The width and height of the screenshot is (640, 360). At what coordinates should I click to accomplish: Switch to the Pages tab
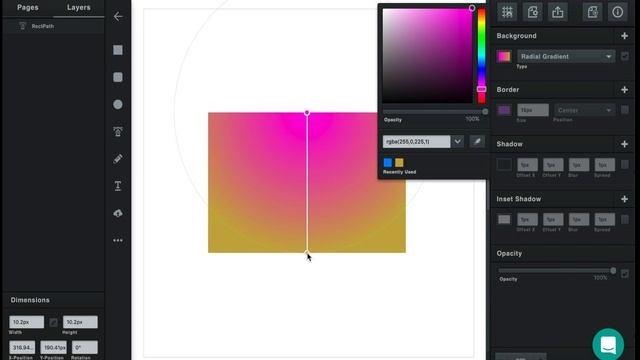(x=28, y=7)
